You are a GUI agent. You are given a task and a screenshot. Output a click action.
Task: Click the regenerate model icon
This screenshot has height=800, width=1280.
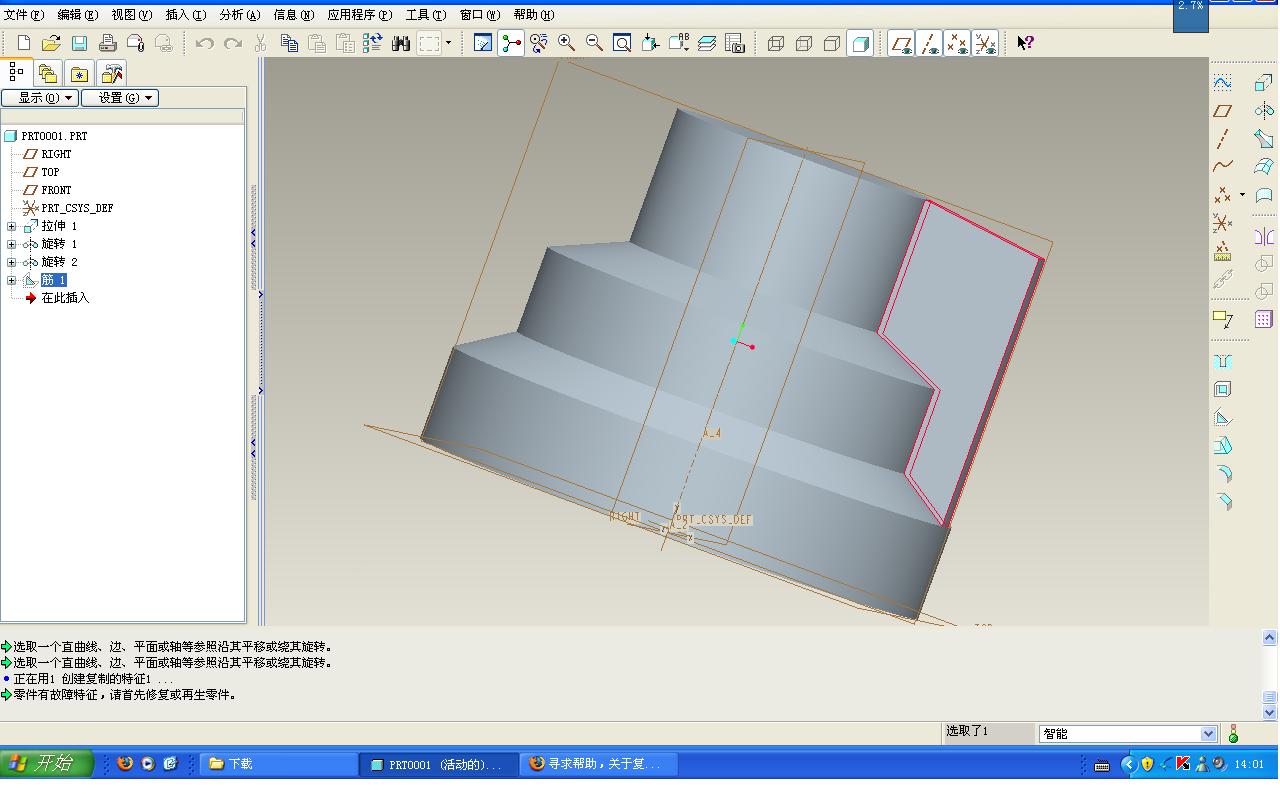(373, 43)
